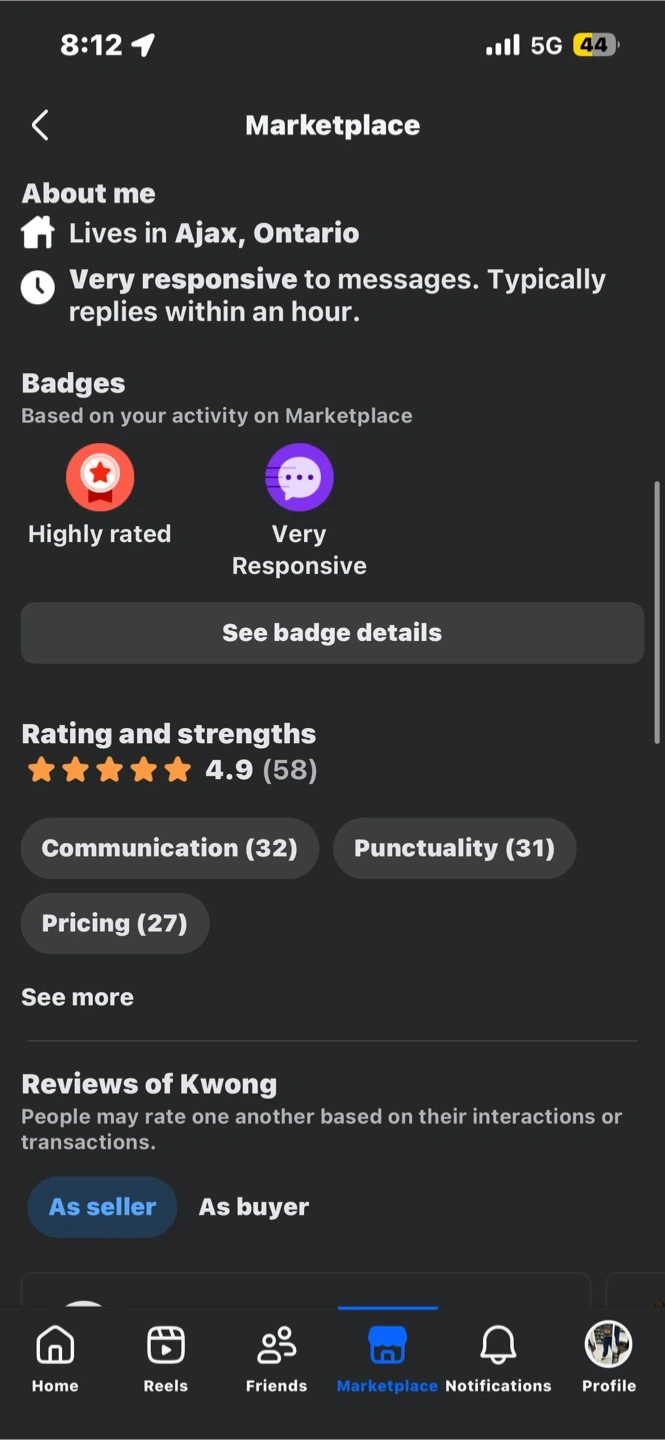This screenshot has height=1440, width=665.
Task: Tap the 4.9 (58) rating count
Action: (261, 770)
